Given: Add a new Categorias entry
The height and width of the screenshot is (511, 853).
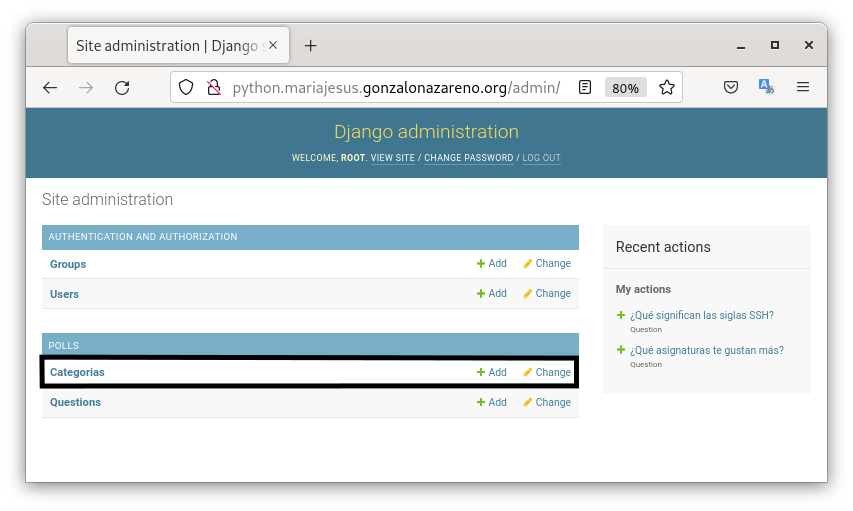Looking at the screenshot, I should point(491,372).
